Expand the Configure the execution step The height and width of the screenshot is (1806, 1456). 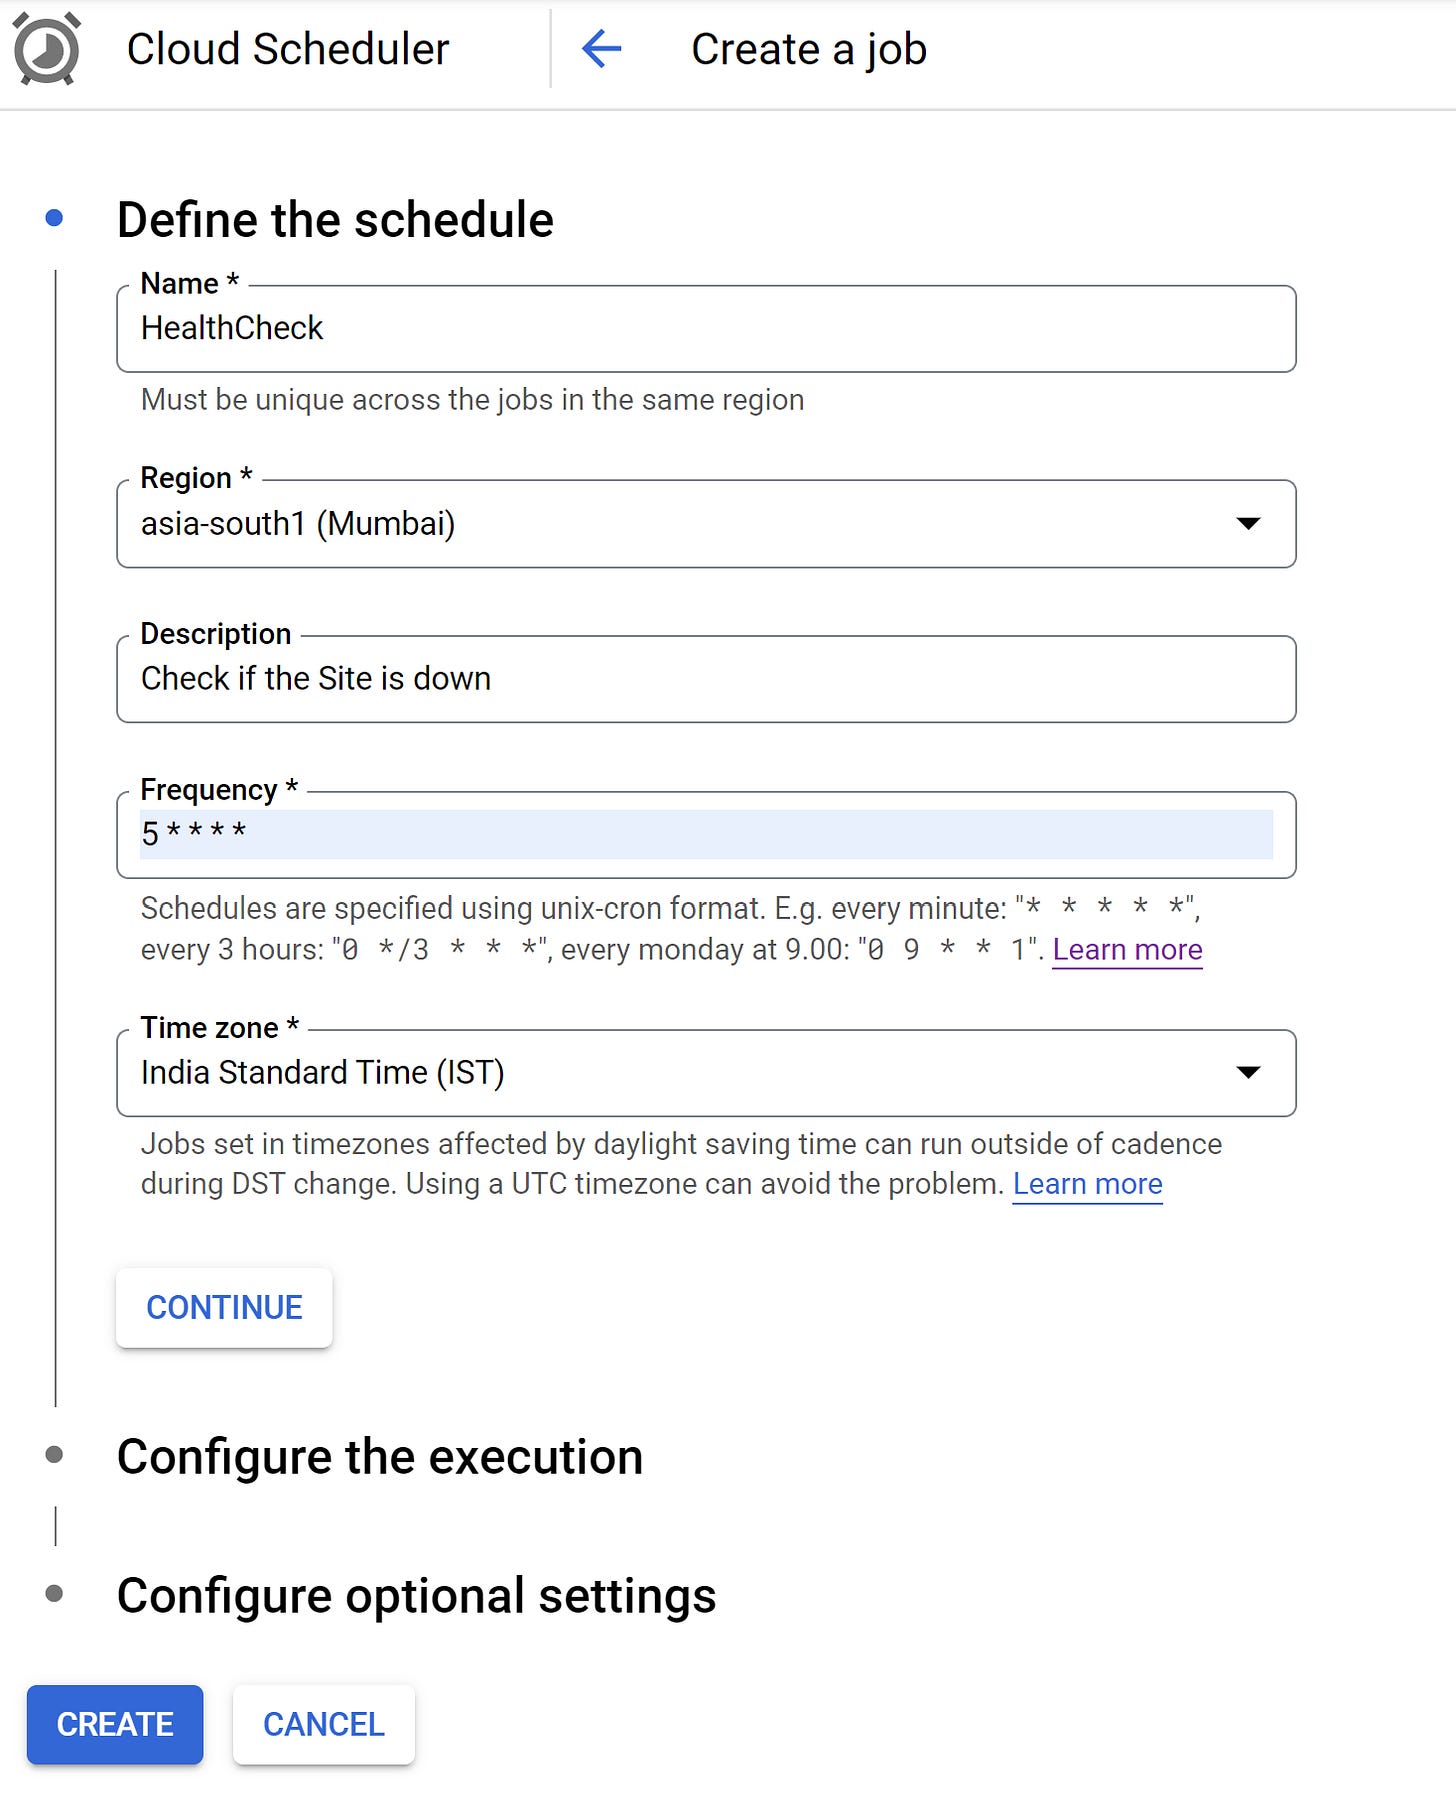[380, 1456]
